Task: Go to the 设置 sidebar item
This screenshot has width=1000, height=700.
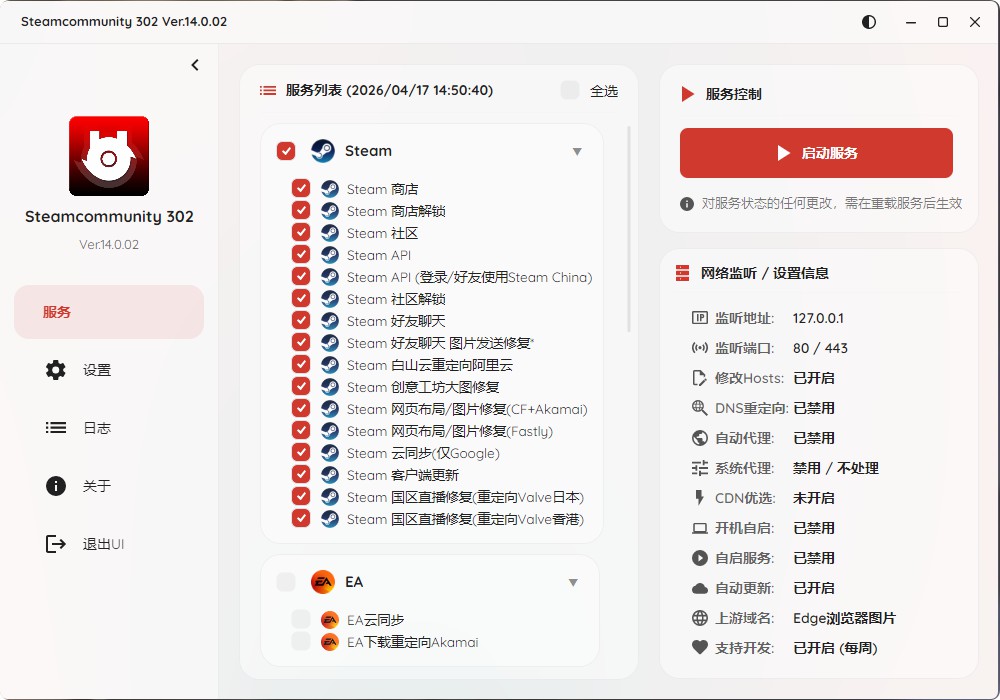Action: click(x=109, y=370)
